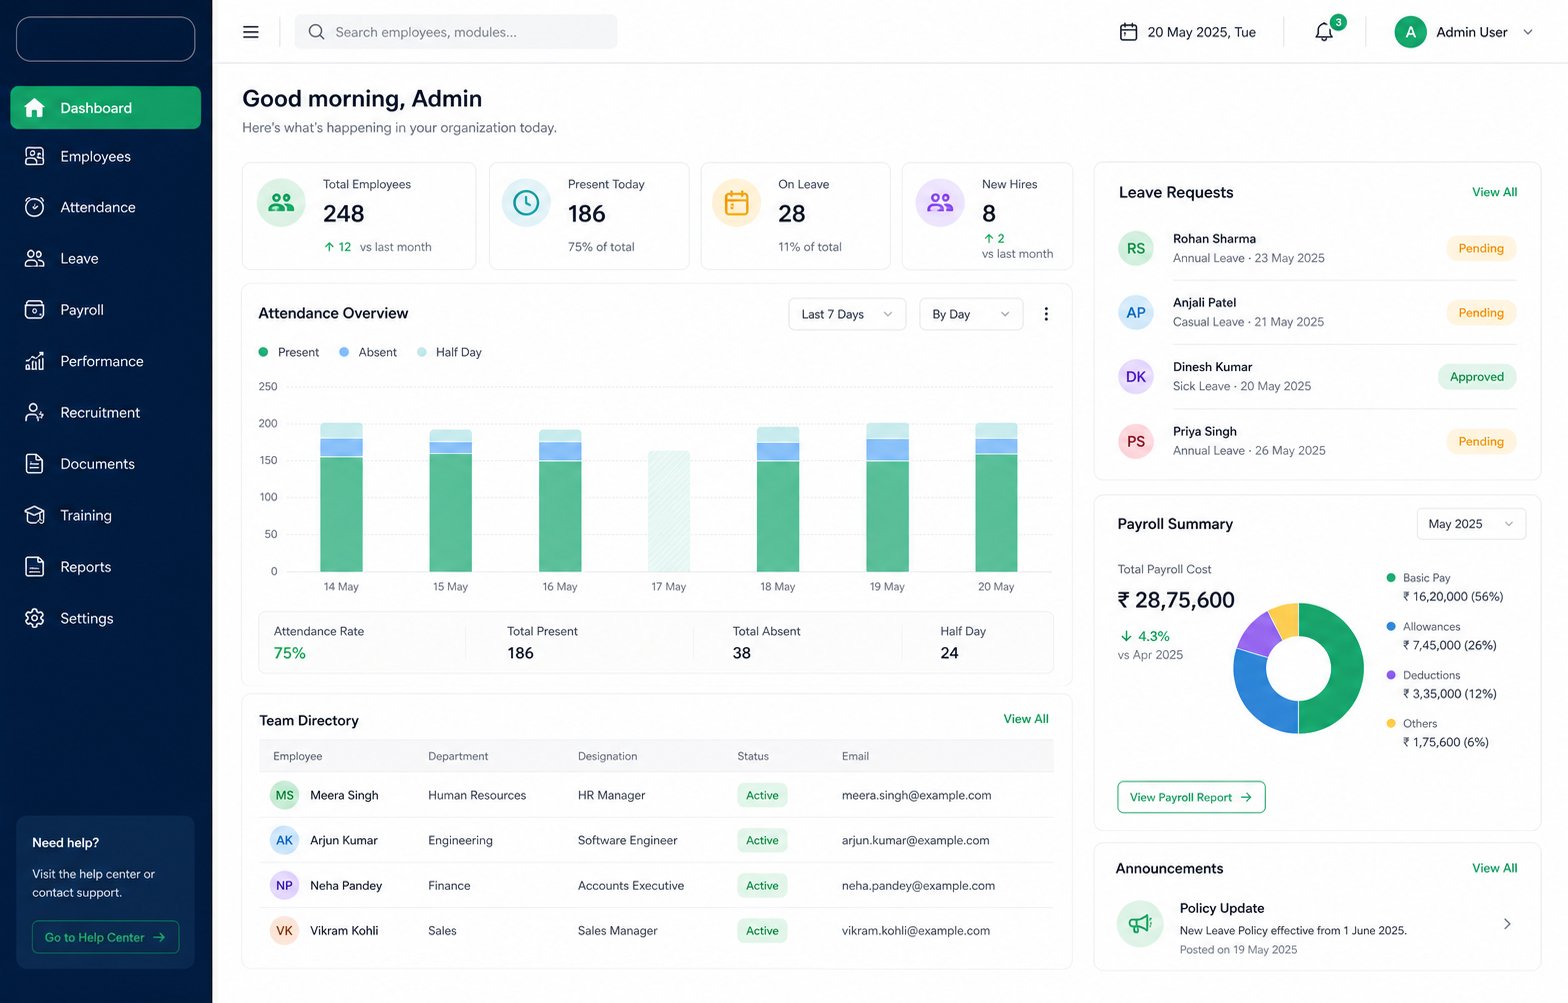
Task: Click the calendar icon beside the date
Action: 1128,32
